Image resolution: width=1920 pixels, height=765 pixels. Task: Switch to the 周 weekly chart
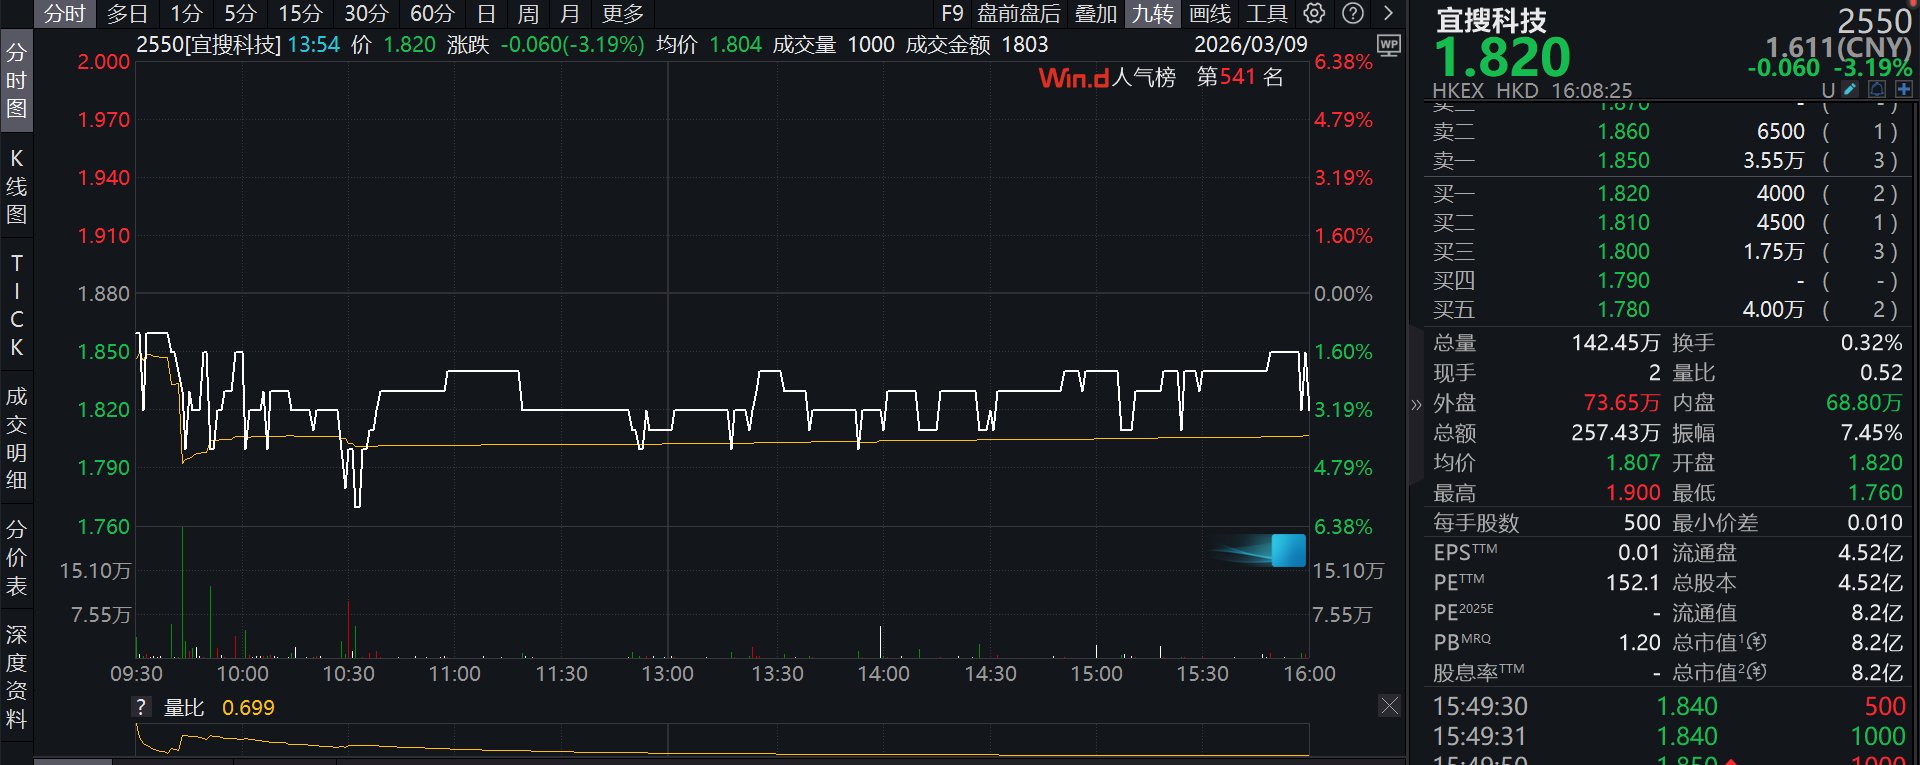pos(528,13)
